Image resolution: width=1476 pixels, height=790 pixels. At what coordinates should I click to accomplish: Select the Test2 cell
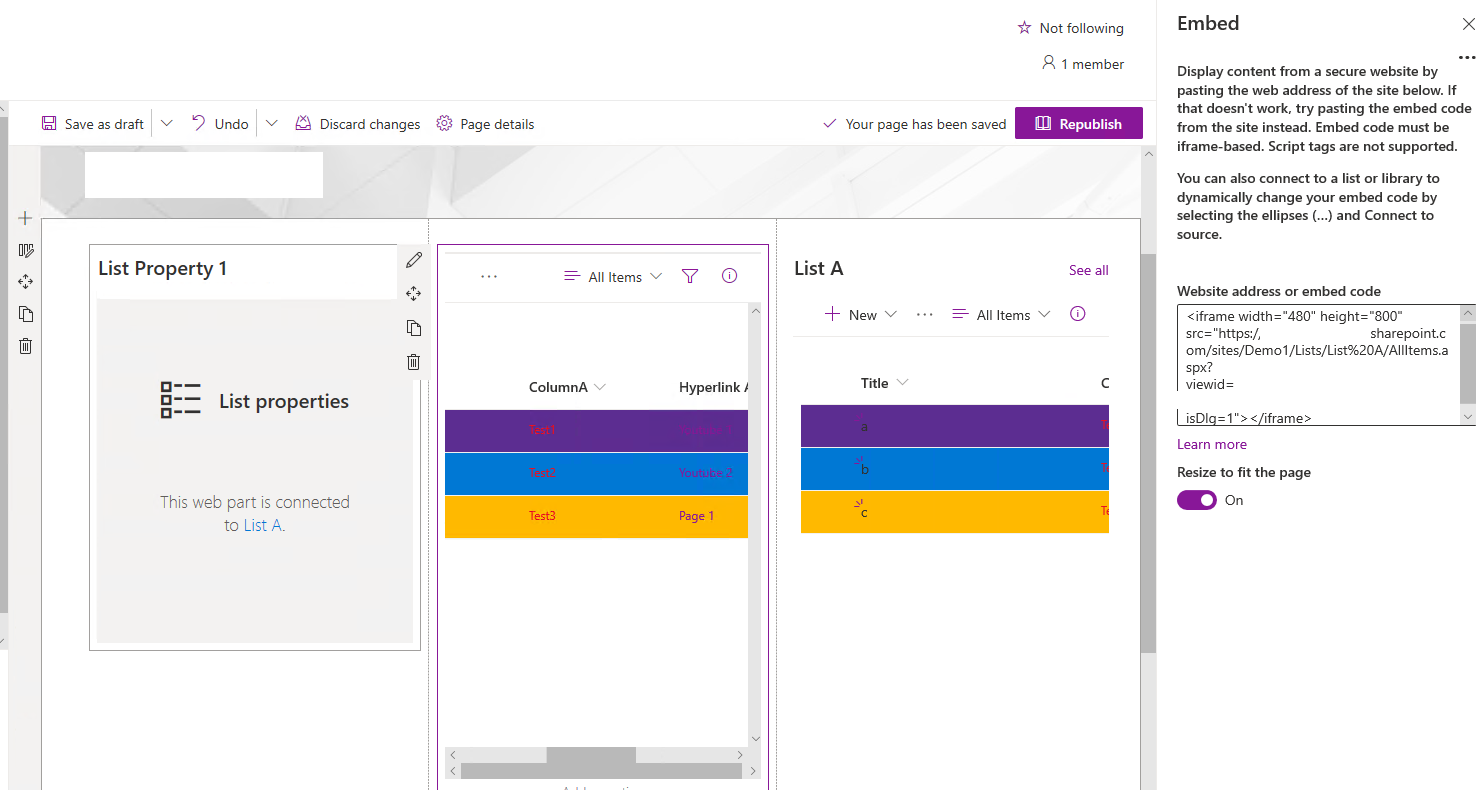[542, 473]
